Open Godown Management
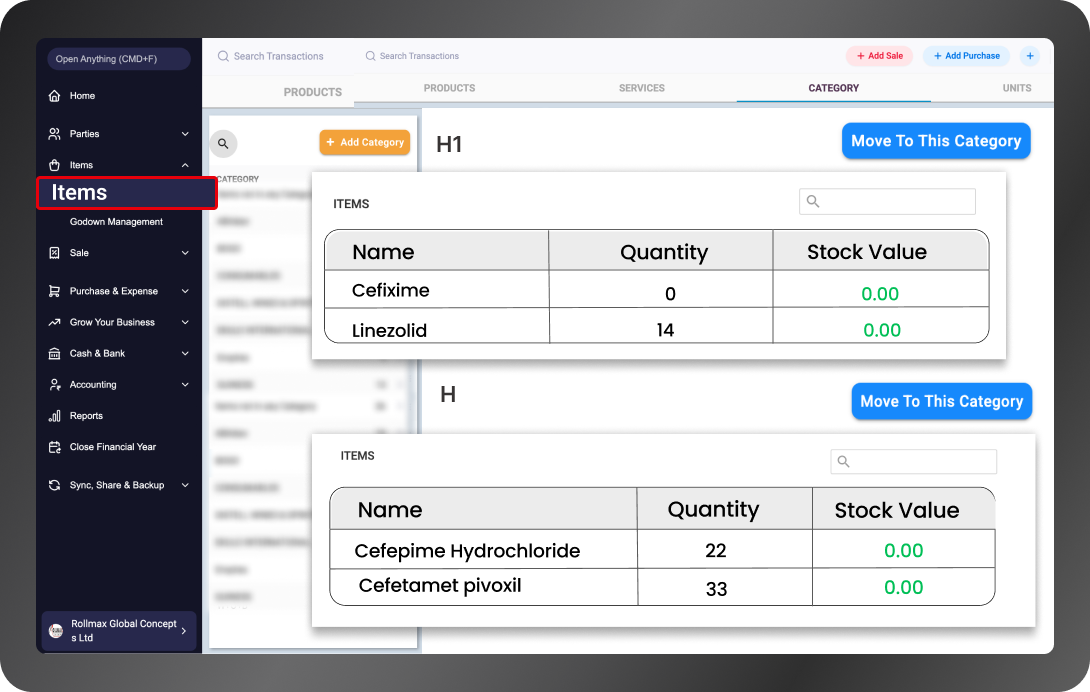1090x692 pixels. pos(115,221)
